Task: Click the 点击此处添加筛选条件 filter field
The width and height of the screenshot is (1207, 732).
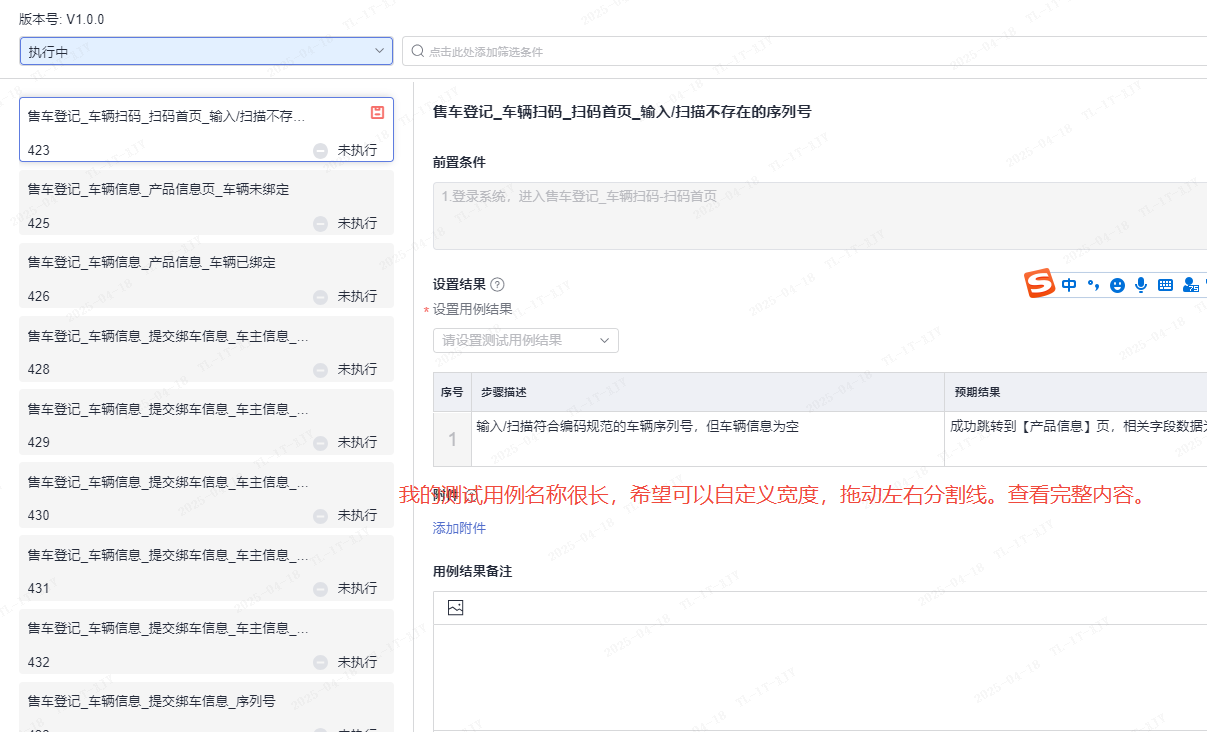Action: pyautogui.click(x=804, y=51)
